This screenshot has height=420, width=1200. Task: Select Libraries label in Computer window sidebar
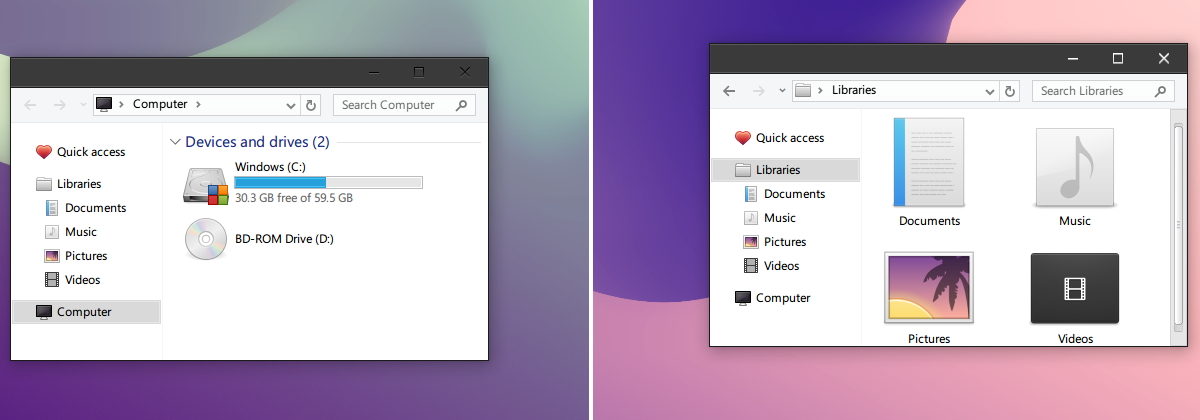point(79,184)
